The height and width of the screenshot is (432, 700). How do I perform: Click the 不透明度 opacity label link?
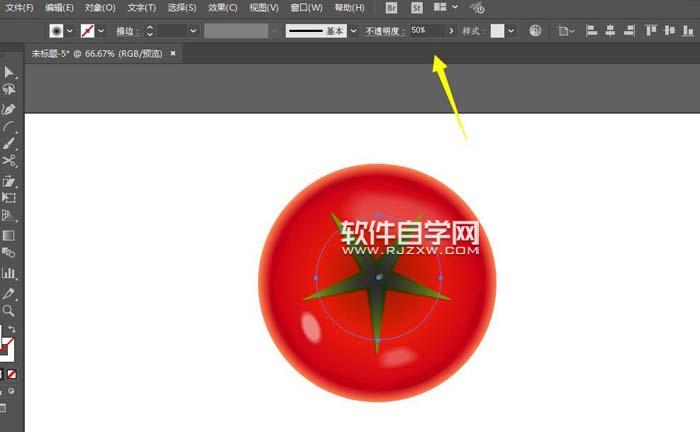[383, 31]
